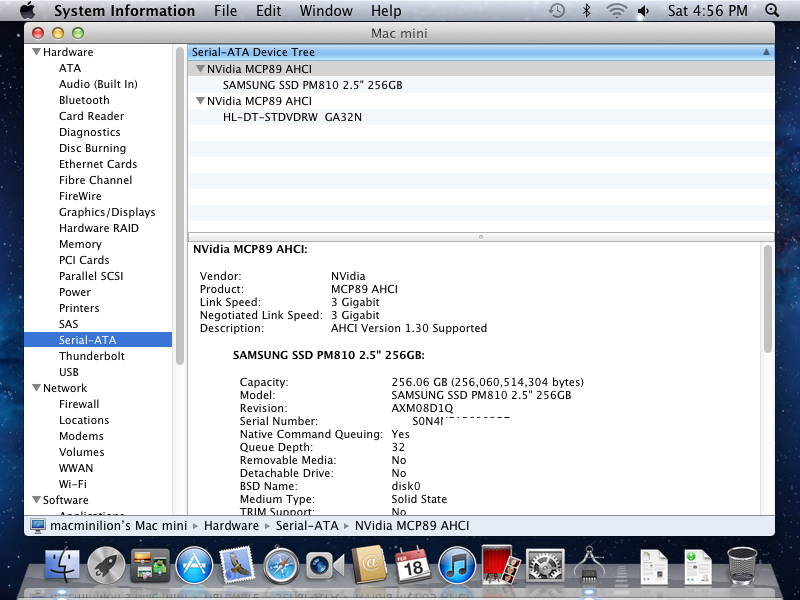800x600 pixels.
Task: Open Finder from the dock
Action: [62, 565]
